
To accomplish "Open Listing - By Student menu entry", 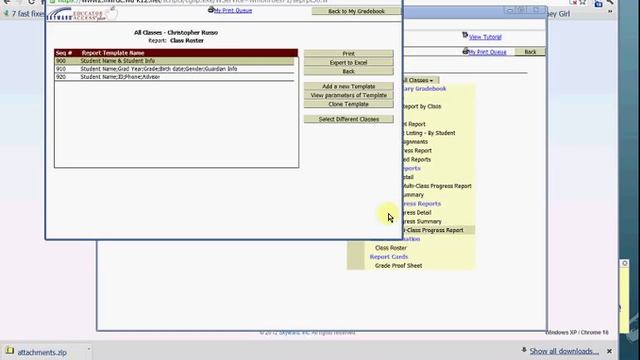I will click(x=430, y=133).
